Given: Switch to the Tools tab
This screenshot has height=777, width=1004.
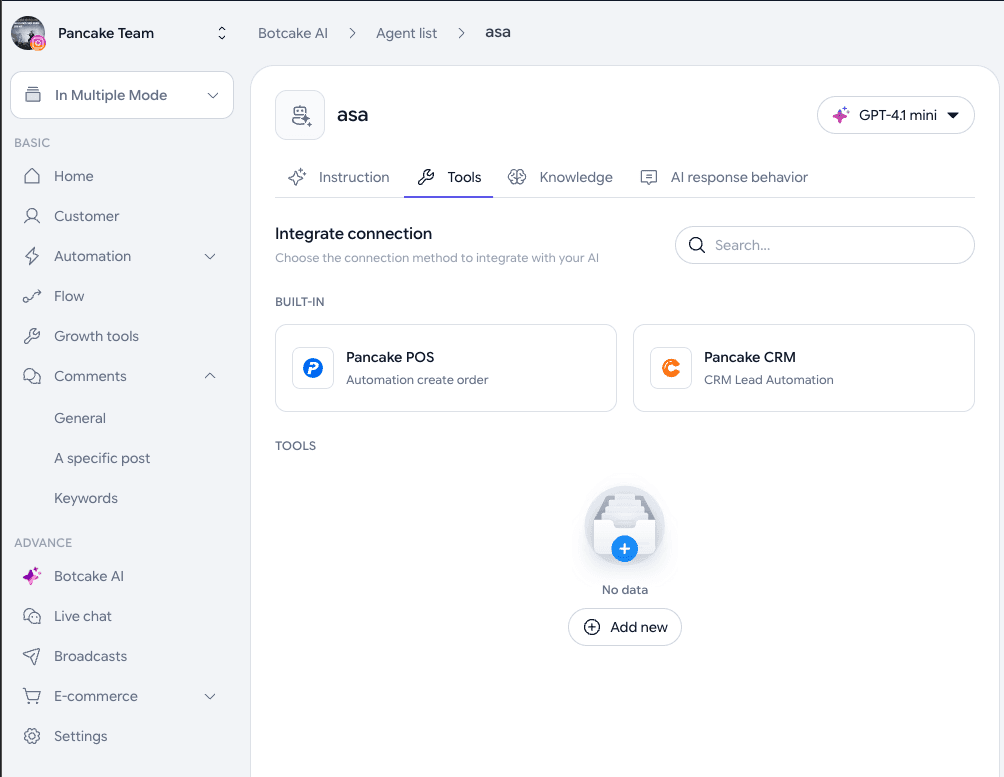Looking at the screenshot, I should (x=449, y=177).
